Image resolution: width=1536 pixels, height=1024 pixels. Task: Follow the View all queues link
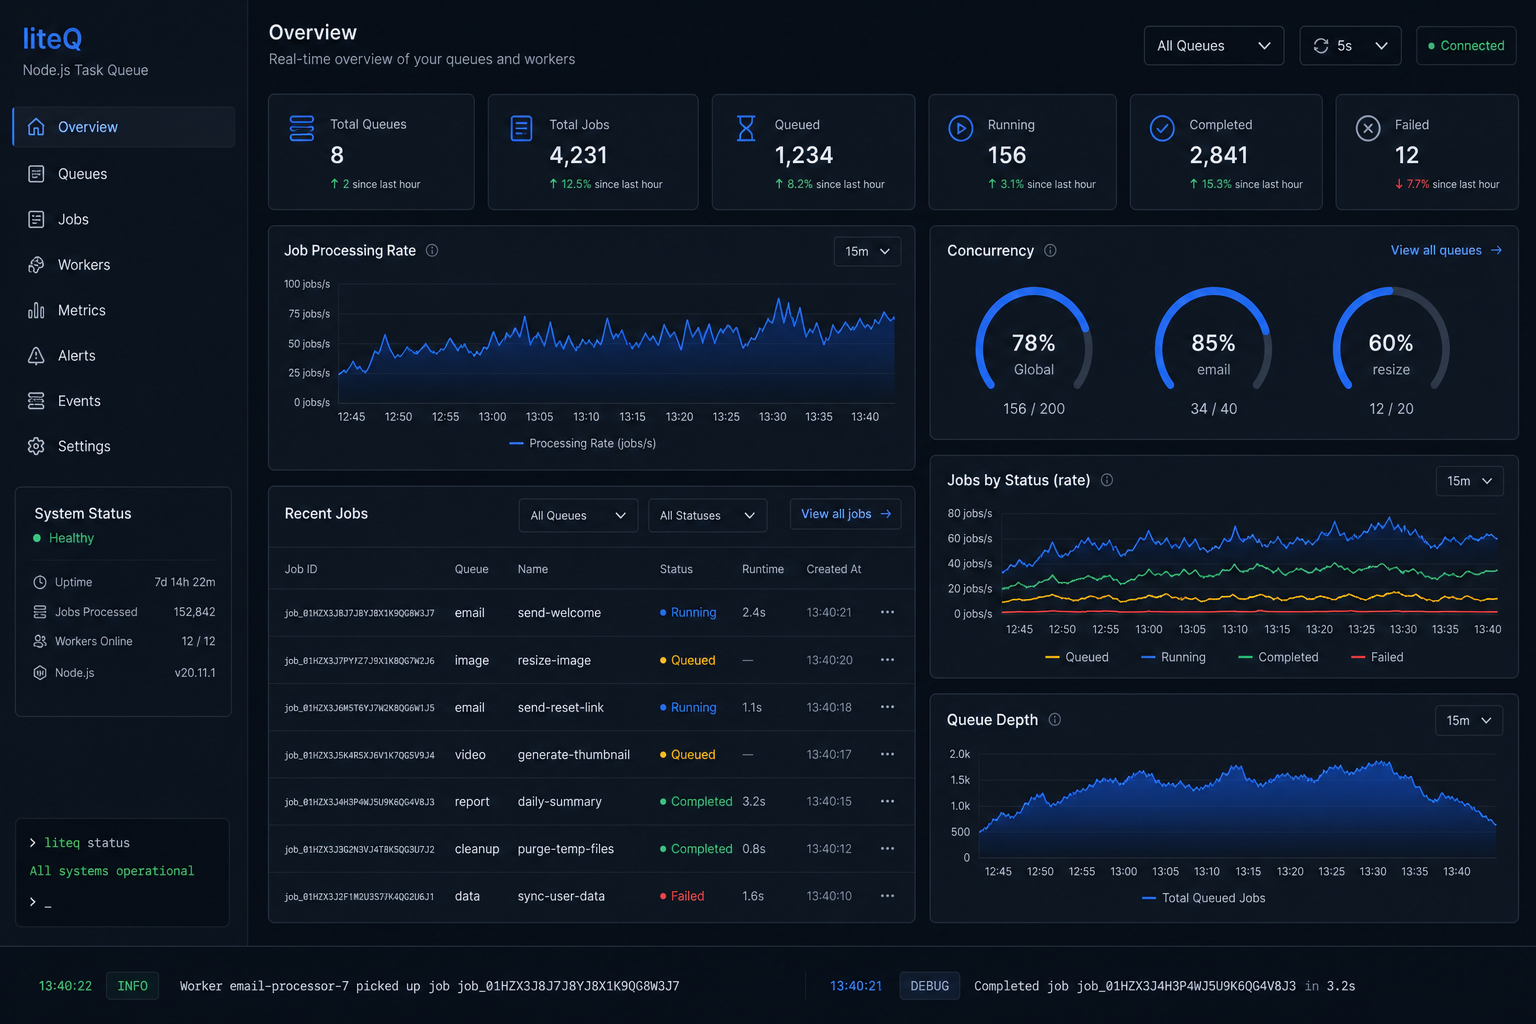[1446, 250]
